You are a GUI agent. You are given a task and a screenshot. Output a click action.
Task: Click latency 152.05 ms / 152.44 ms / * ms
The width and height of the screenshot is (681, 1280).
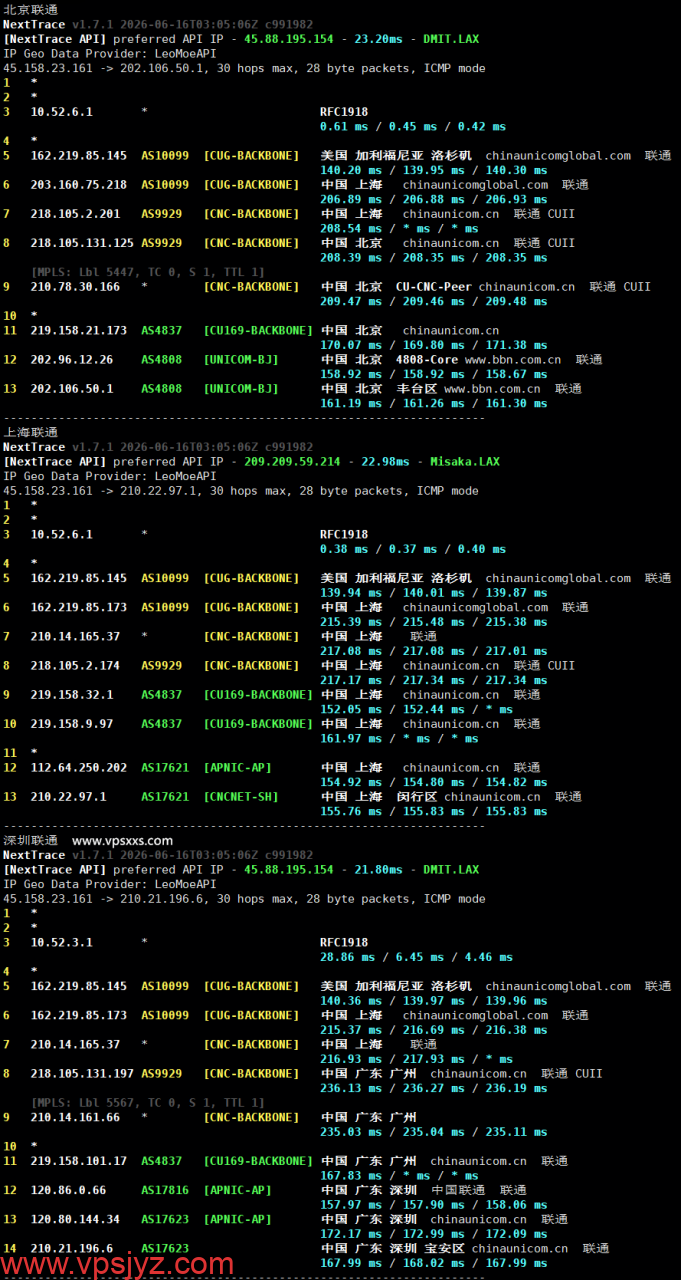coord(416,709)
